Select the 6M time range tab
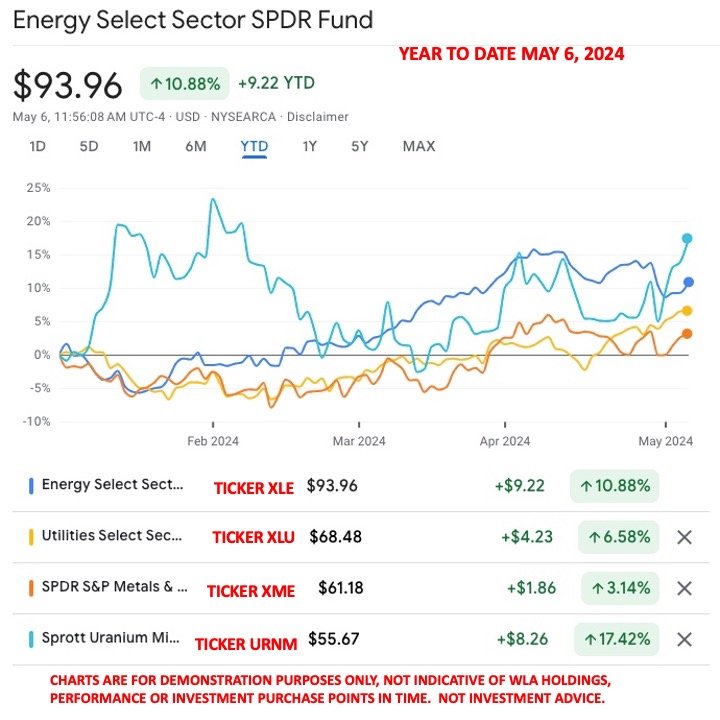Image resolution: width=720 pixels, height=720 pixels. (x=196, y=146)
